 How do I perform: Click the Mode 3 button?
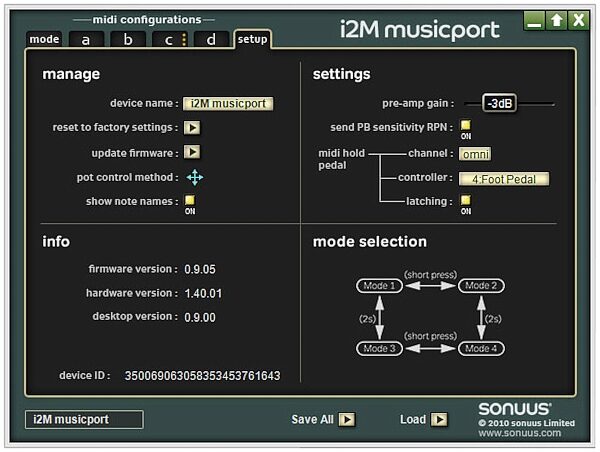click(x=379, y=348)
